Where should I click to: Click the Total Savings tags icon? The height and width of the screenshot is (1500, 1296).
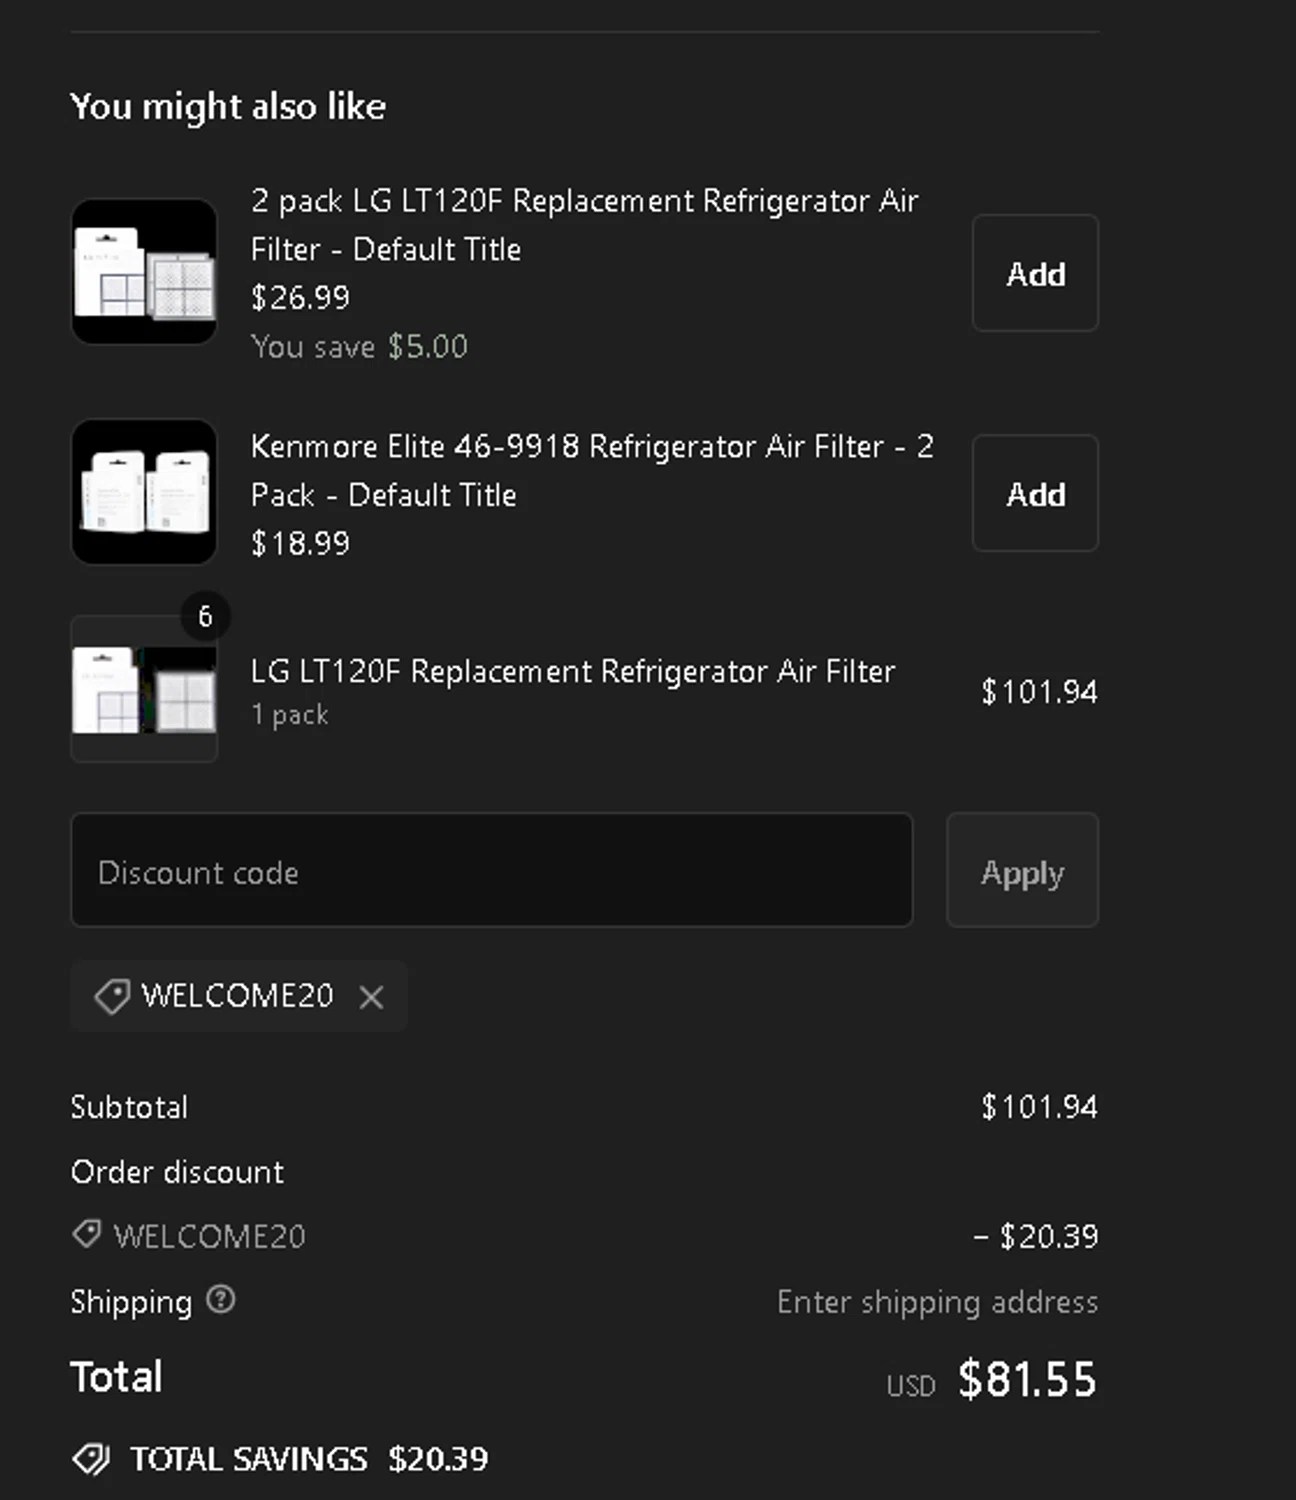click(91, 1459)
